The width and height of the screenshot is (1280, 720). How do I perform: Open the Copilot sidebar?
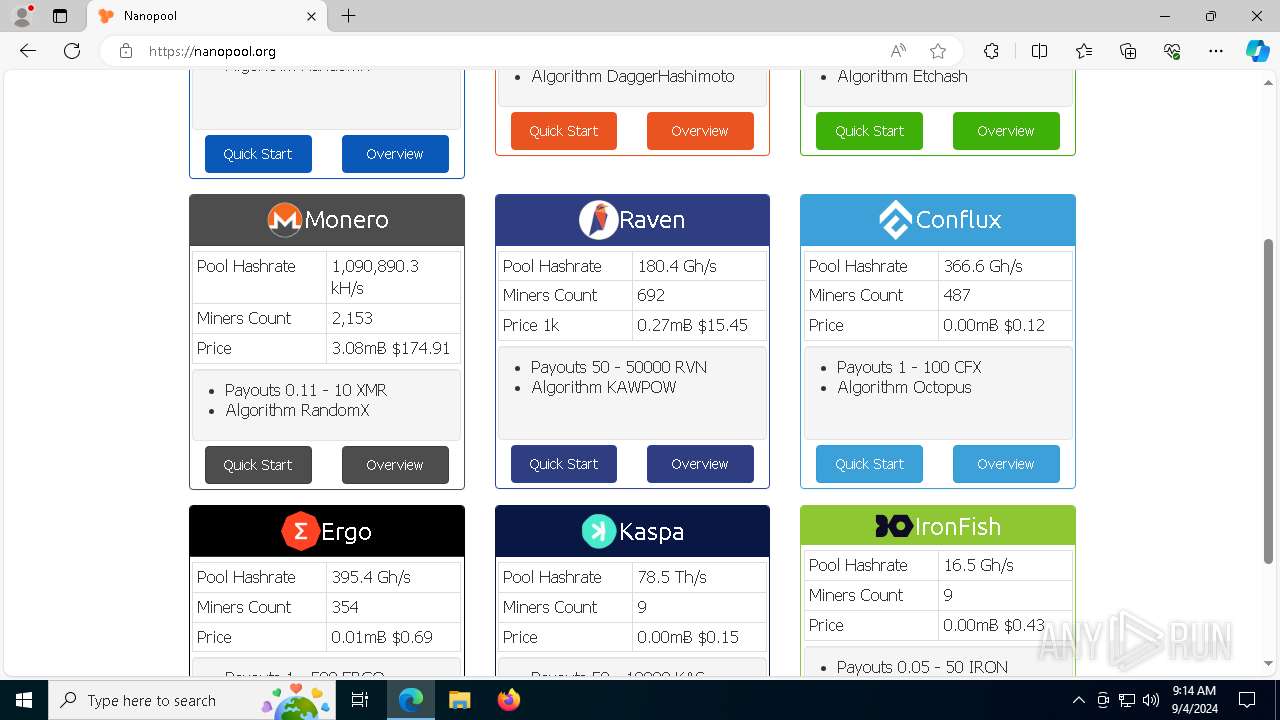click(1257, 51)
